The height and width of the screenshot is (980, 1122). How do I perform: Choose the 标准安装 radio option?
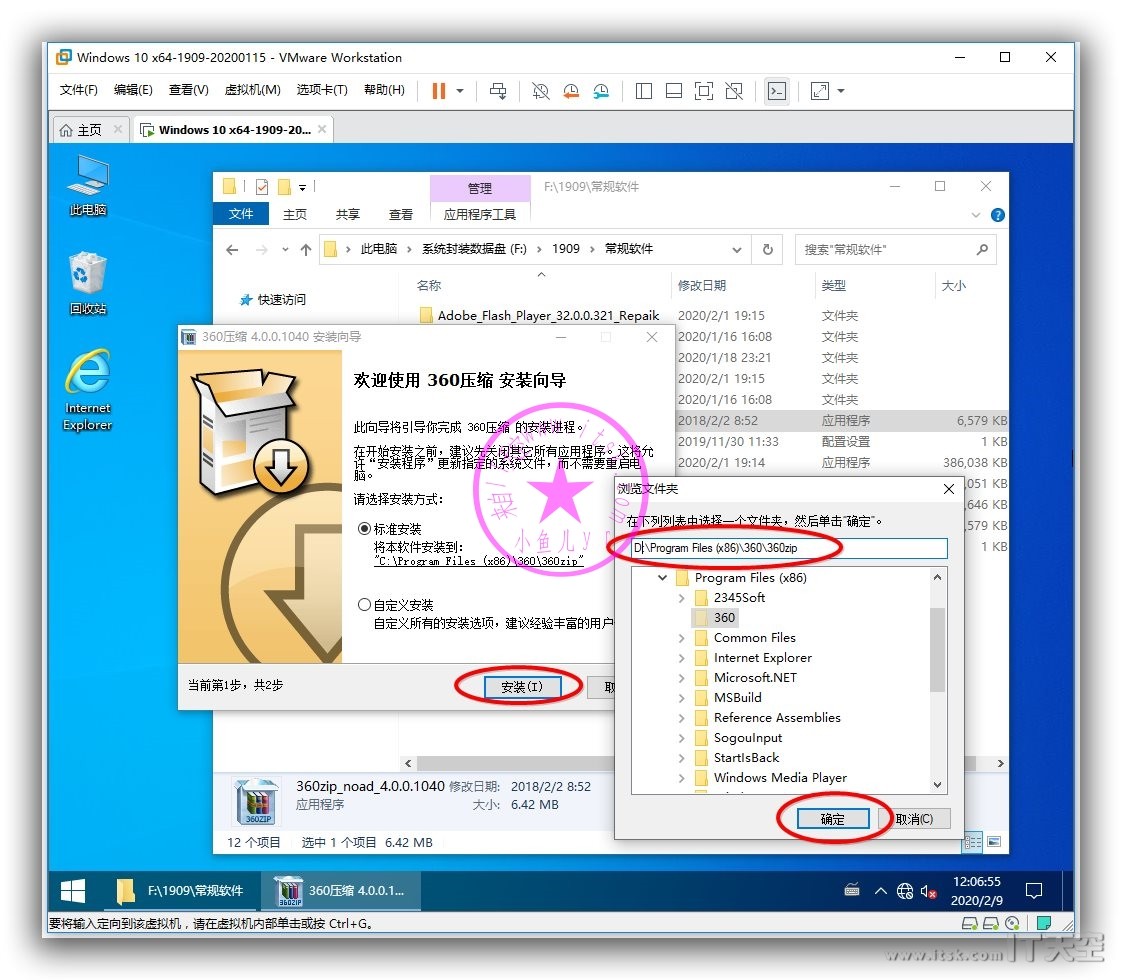[364, 529]
